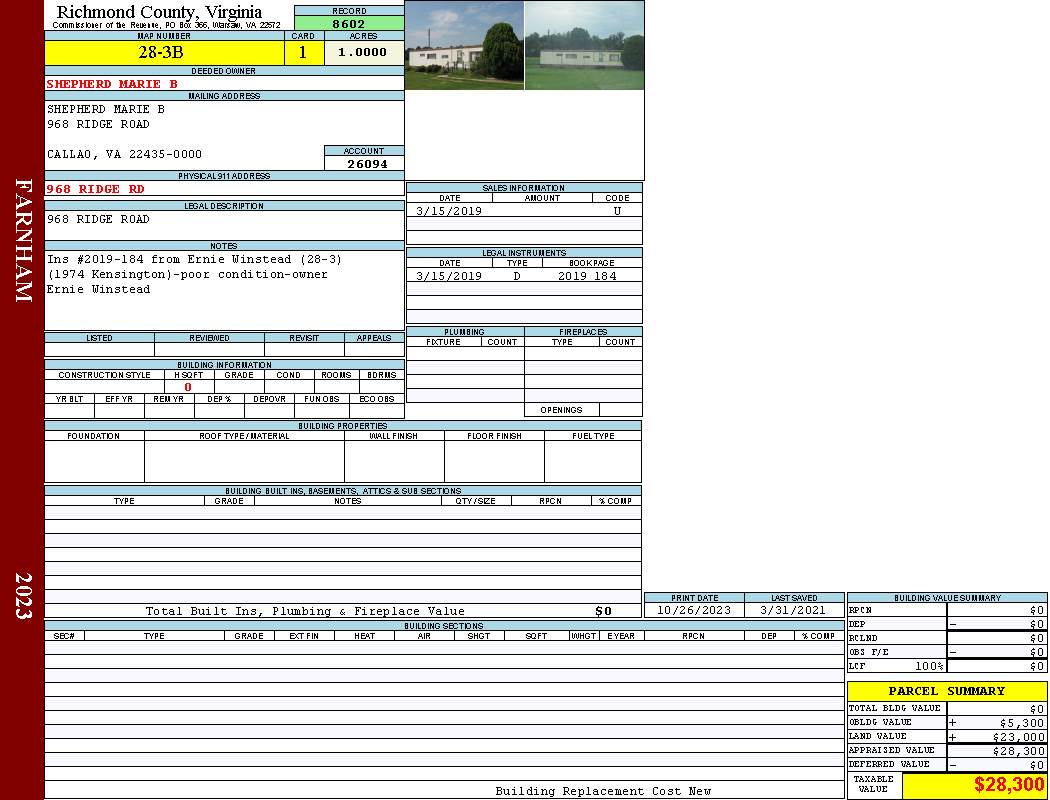Click the right property photo thumbnail
The width and height of the screenshot is (1050, 800).
(x=584, y=46)
